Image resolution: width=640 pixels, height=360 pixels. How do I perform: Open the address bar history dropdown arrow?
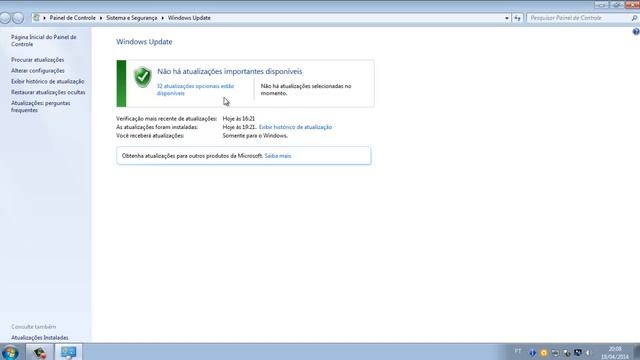507,18
